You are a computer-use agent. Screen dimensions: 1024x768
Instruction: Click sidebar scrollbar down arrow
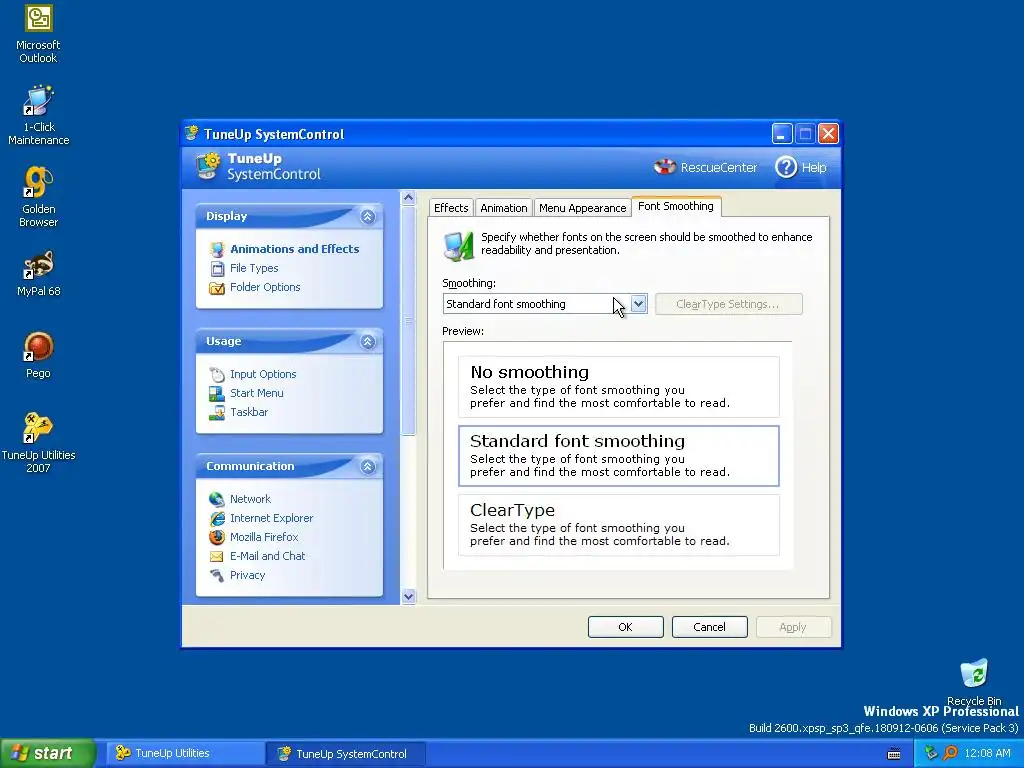click(408, 596)
